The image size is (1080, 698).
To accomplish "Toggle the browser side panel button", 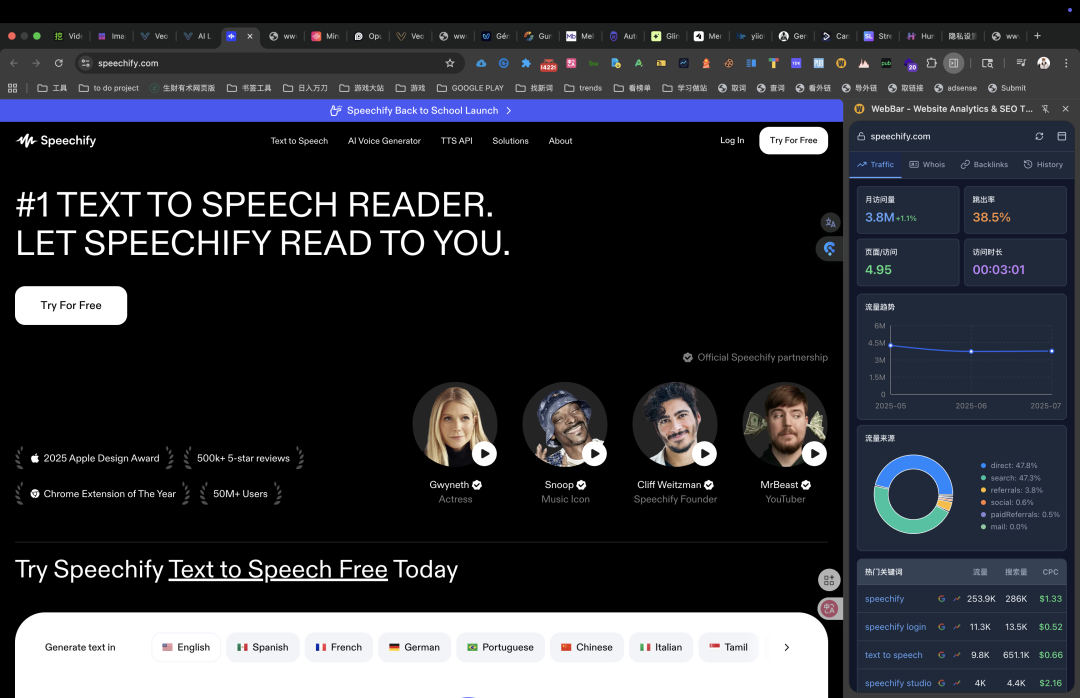I will (x=953, y=63).
